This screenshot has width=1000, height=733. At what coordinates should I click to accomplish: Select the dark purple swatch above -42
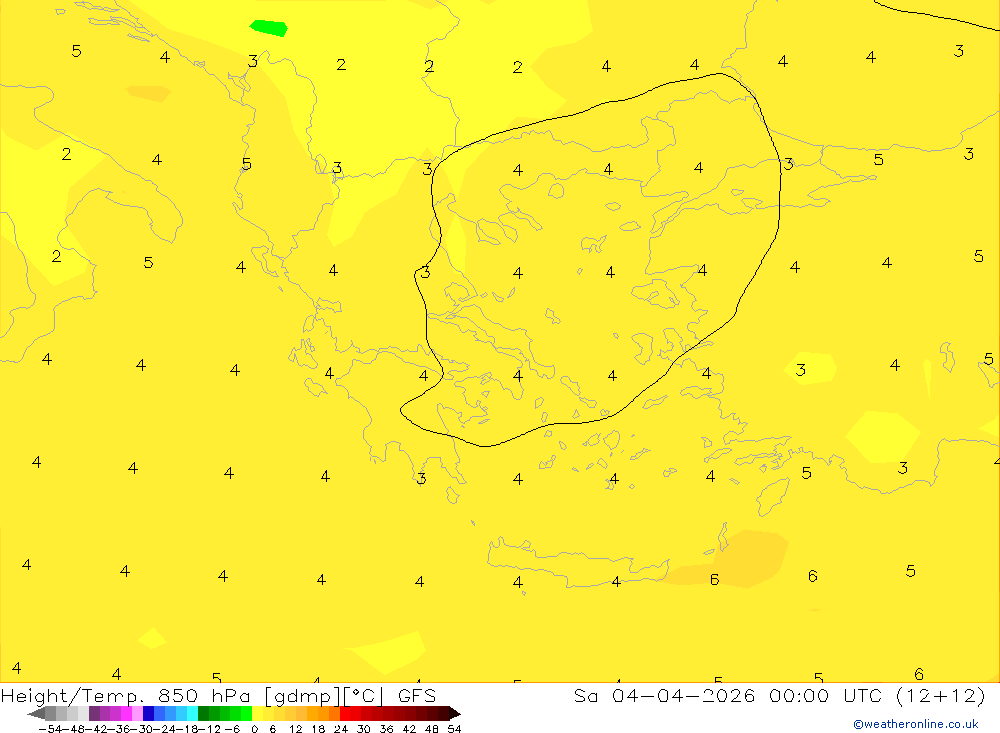[94, 713]
